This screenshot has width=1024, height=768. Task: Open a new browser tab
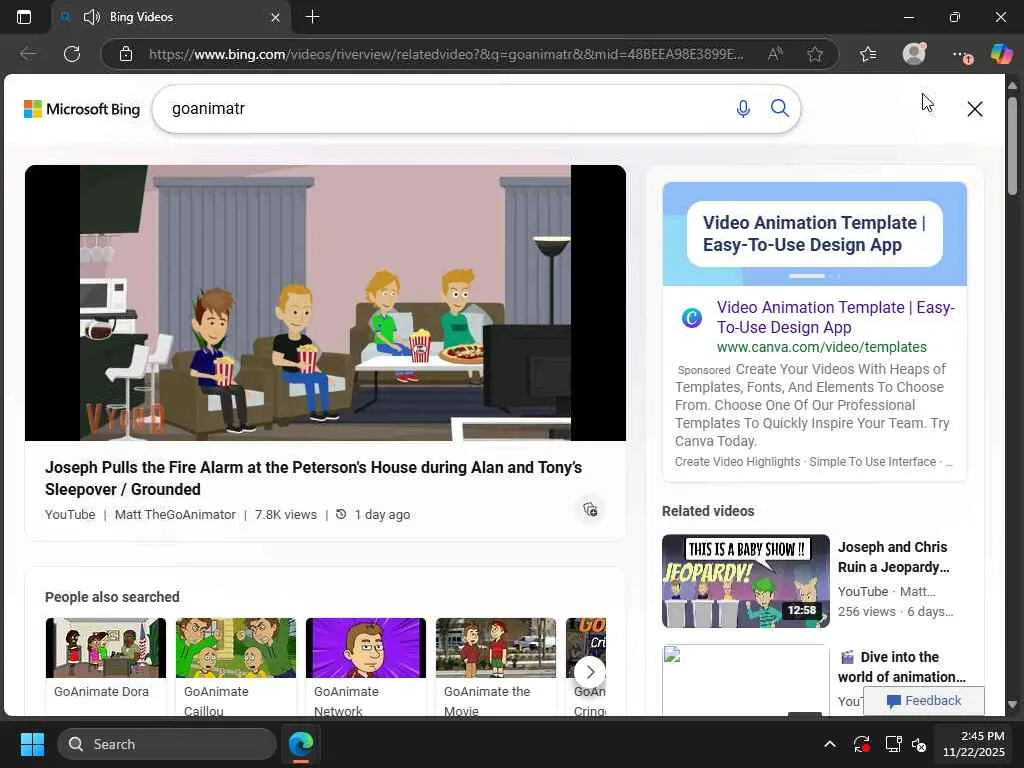coord(313,17)
